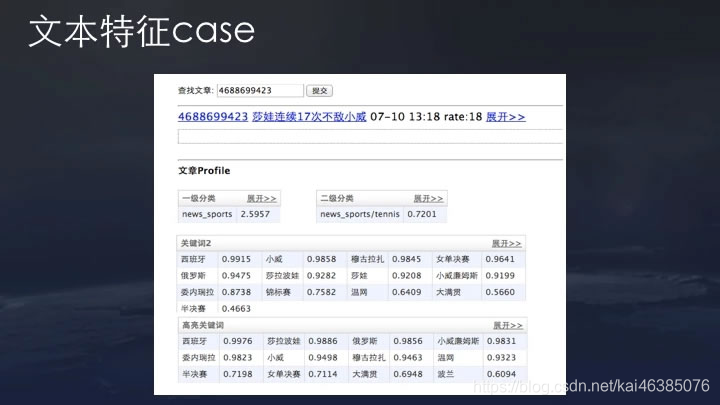The image size is (720, 405).
Task: Click the 一级分类 table header label
Action: [x=198, y=198]
